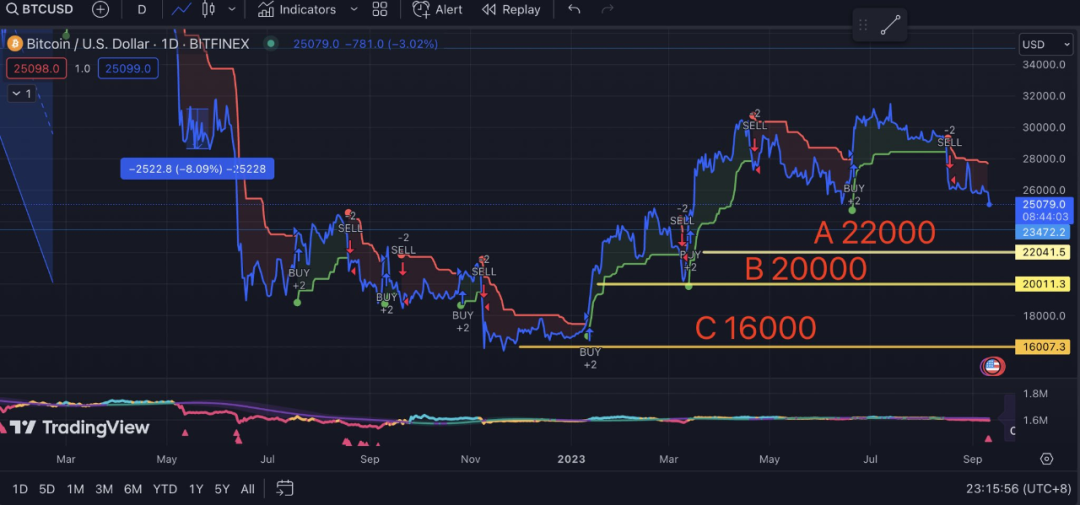1080x505 pixels.
Task: Add symbol with the plus circle icon
Action: (x=101, y=10)
